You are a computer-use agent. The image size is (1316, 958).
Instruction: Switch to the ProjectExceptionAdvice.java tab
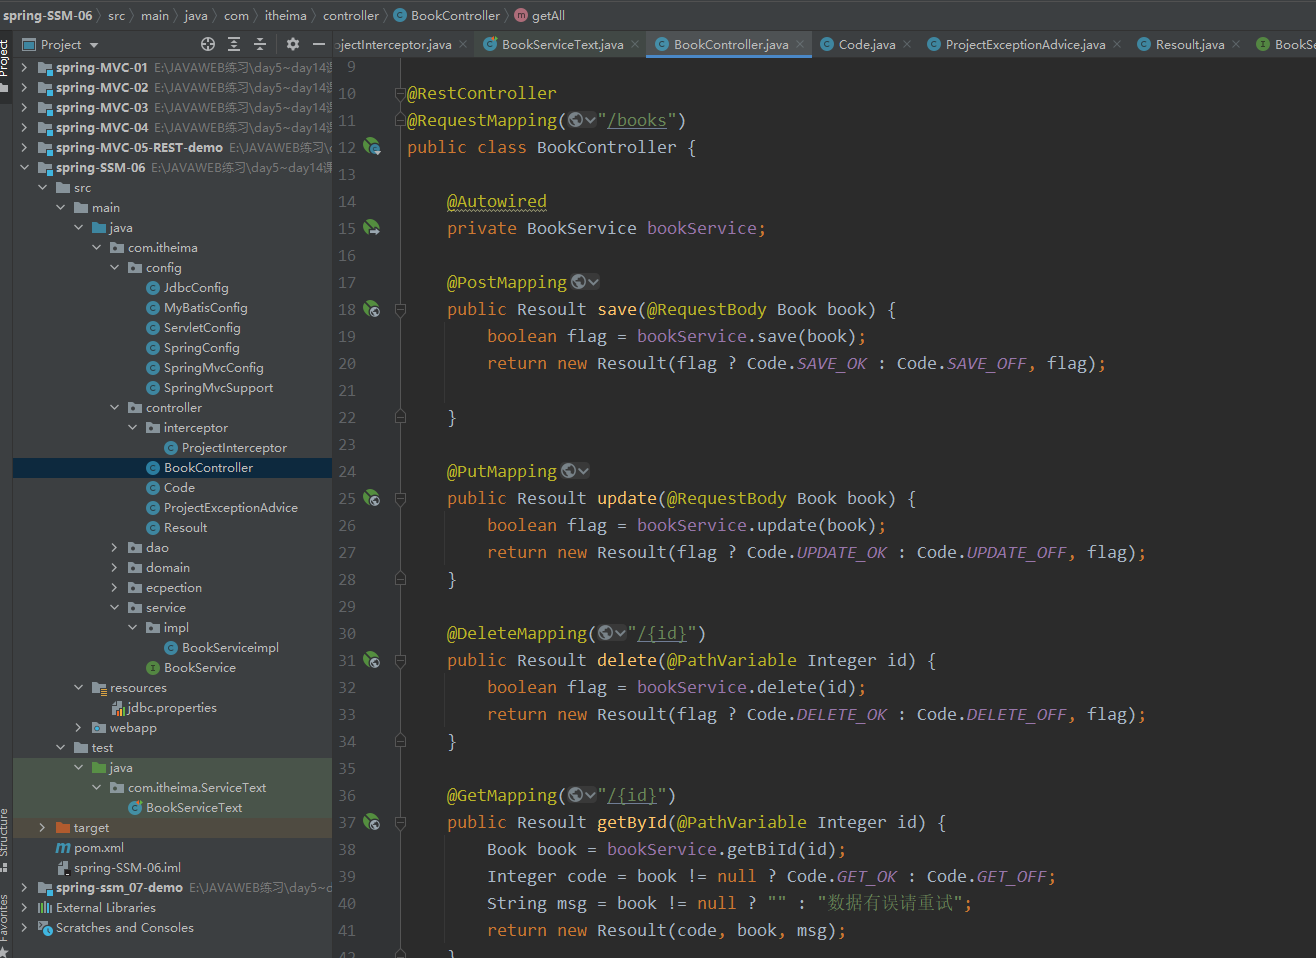click(1025, 44)
